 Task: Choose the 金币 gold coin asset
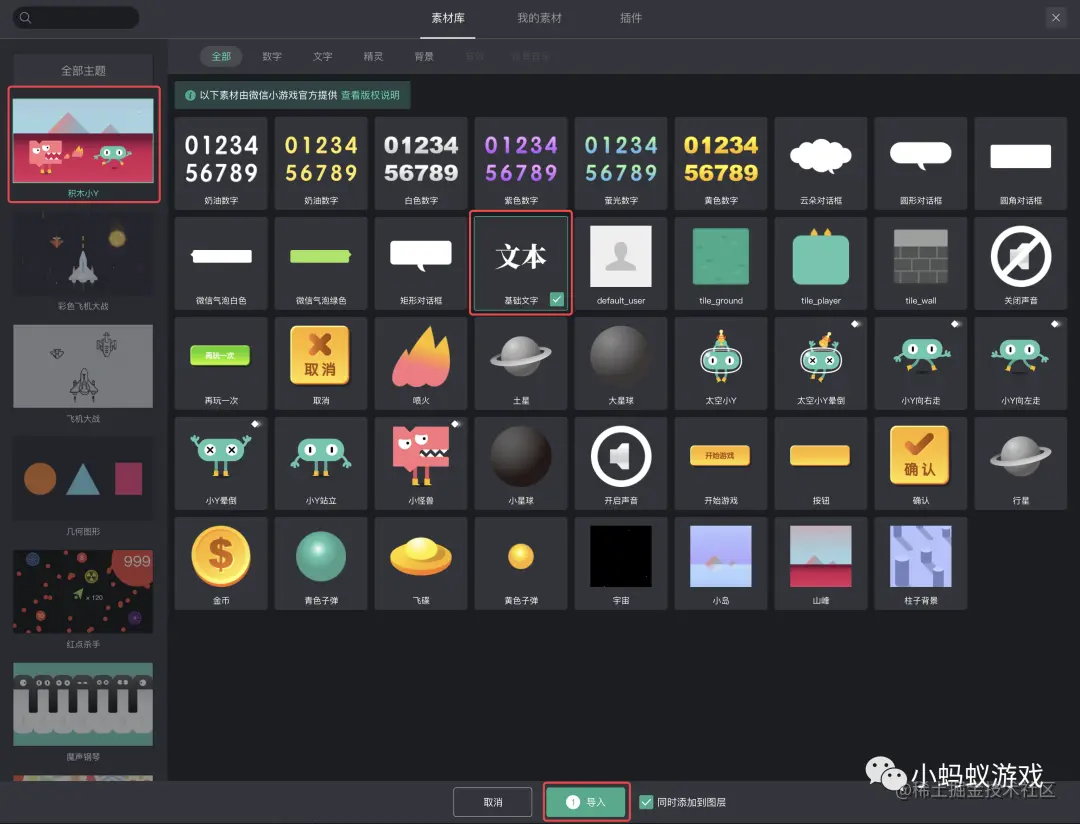click(x=221, y=563)
